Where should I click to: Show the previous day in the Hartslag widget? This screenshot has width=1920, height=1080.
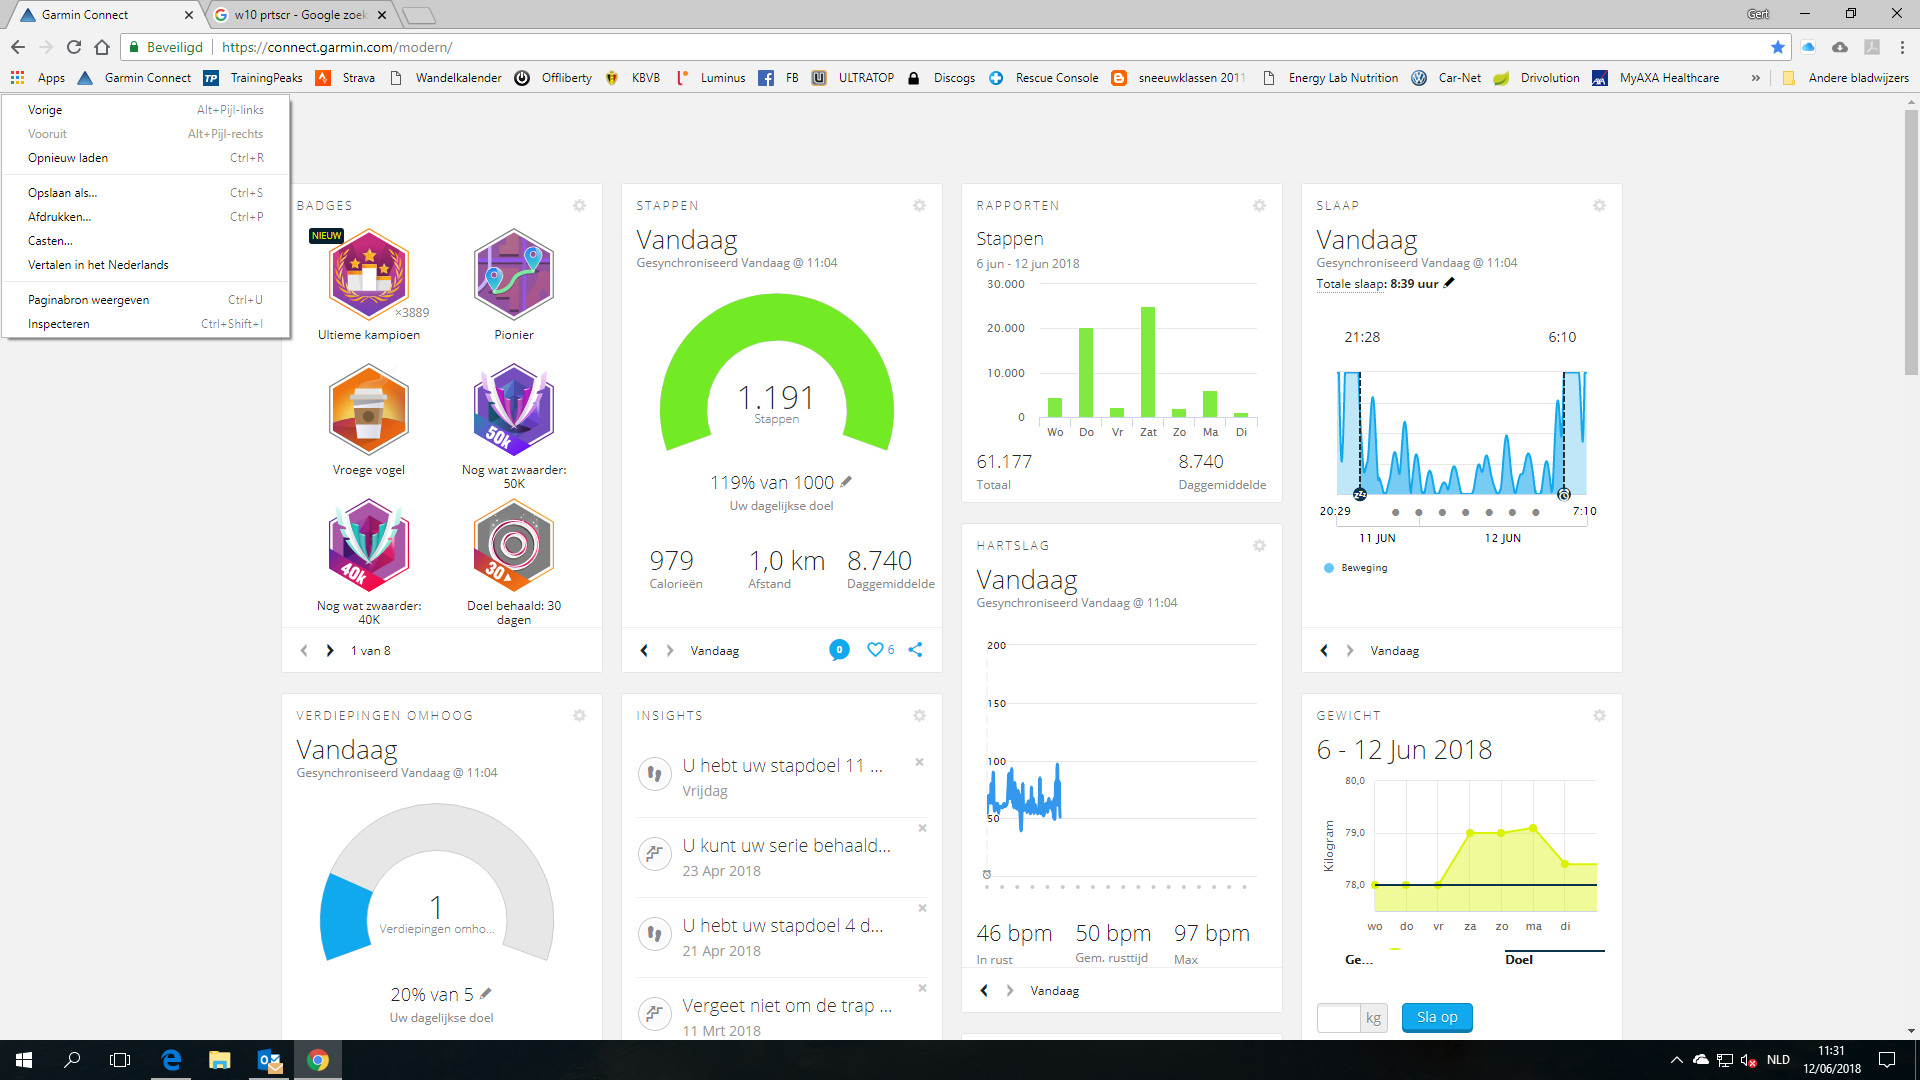984,991
